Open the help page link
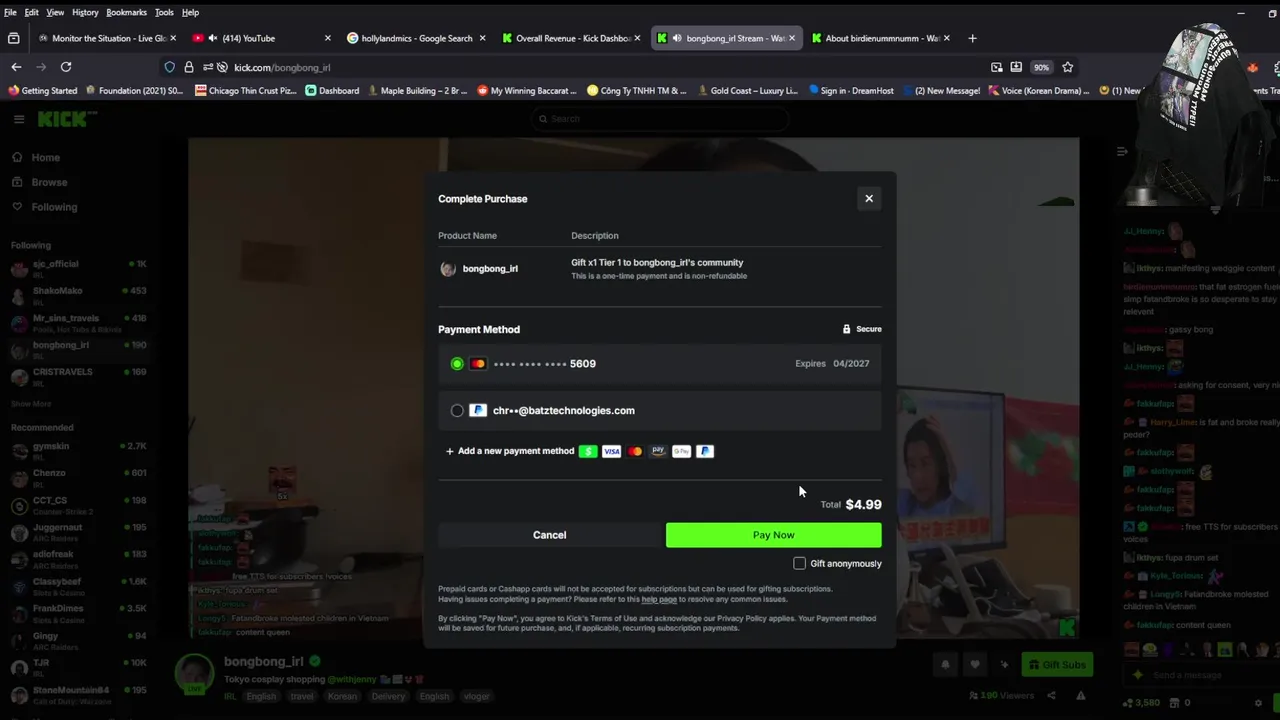 coord(659,599)
